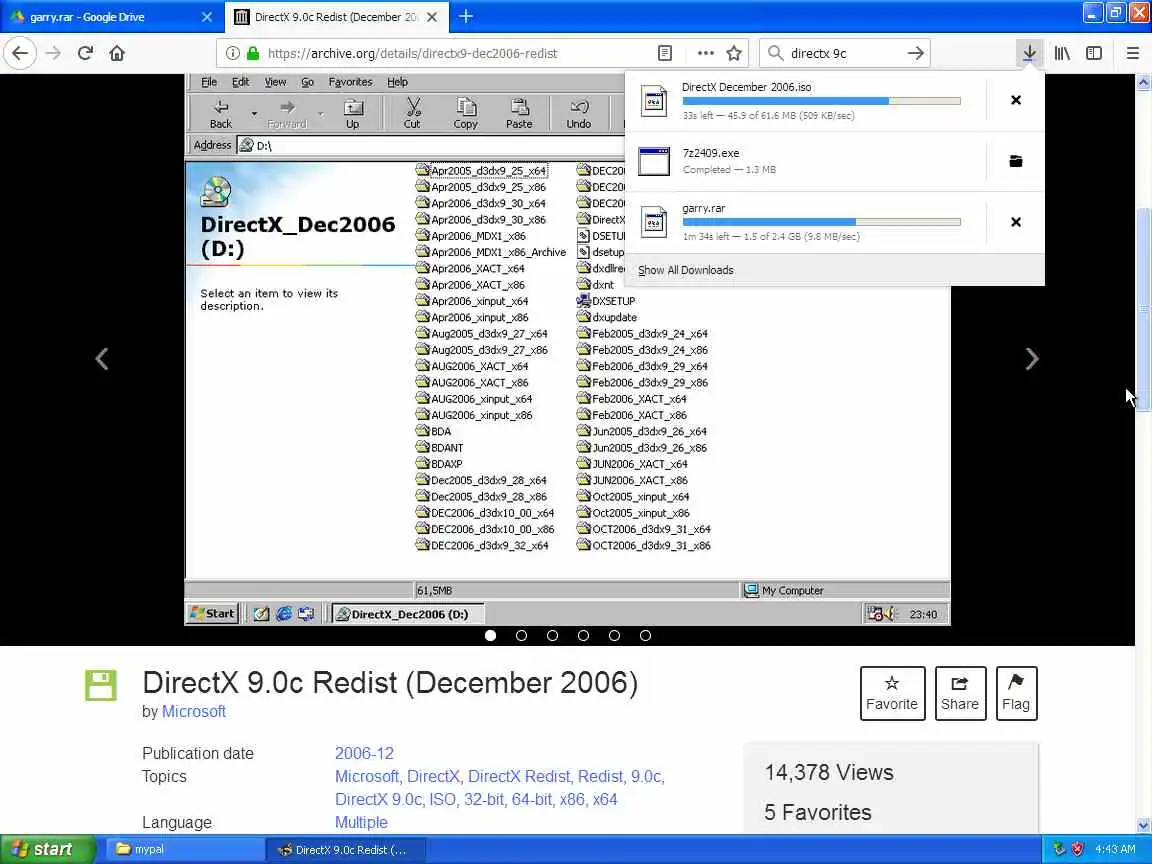This screenshot has height=864, width=1152.
Task: Open the Multiple language link
Action: 361,822
